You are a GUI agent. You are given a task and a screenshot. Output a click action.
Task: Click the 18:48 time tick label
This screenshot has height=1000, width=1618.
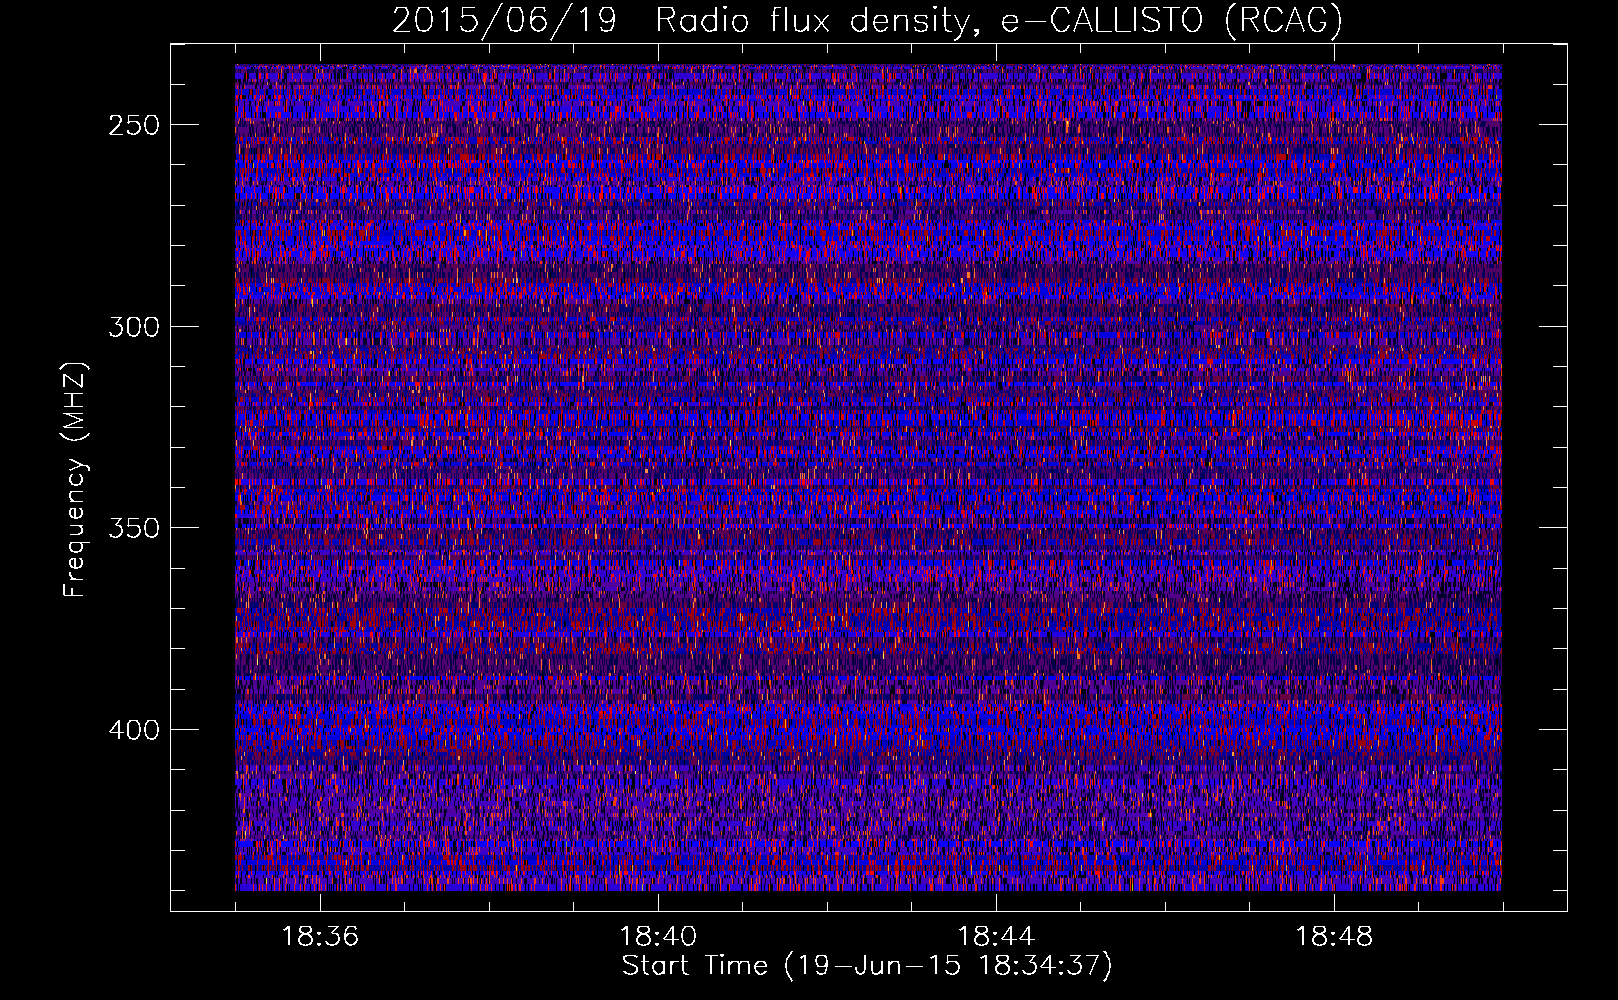[1334, 937]
